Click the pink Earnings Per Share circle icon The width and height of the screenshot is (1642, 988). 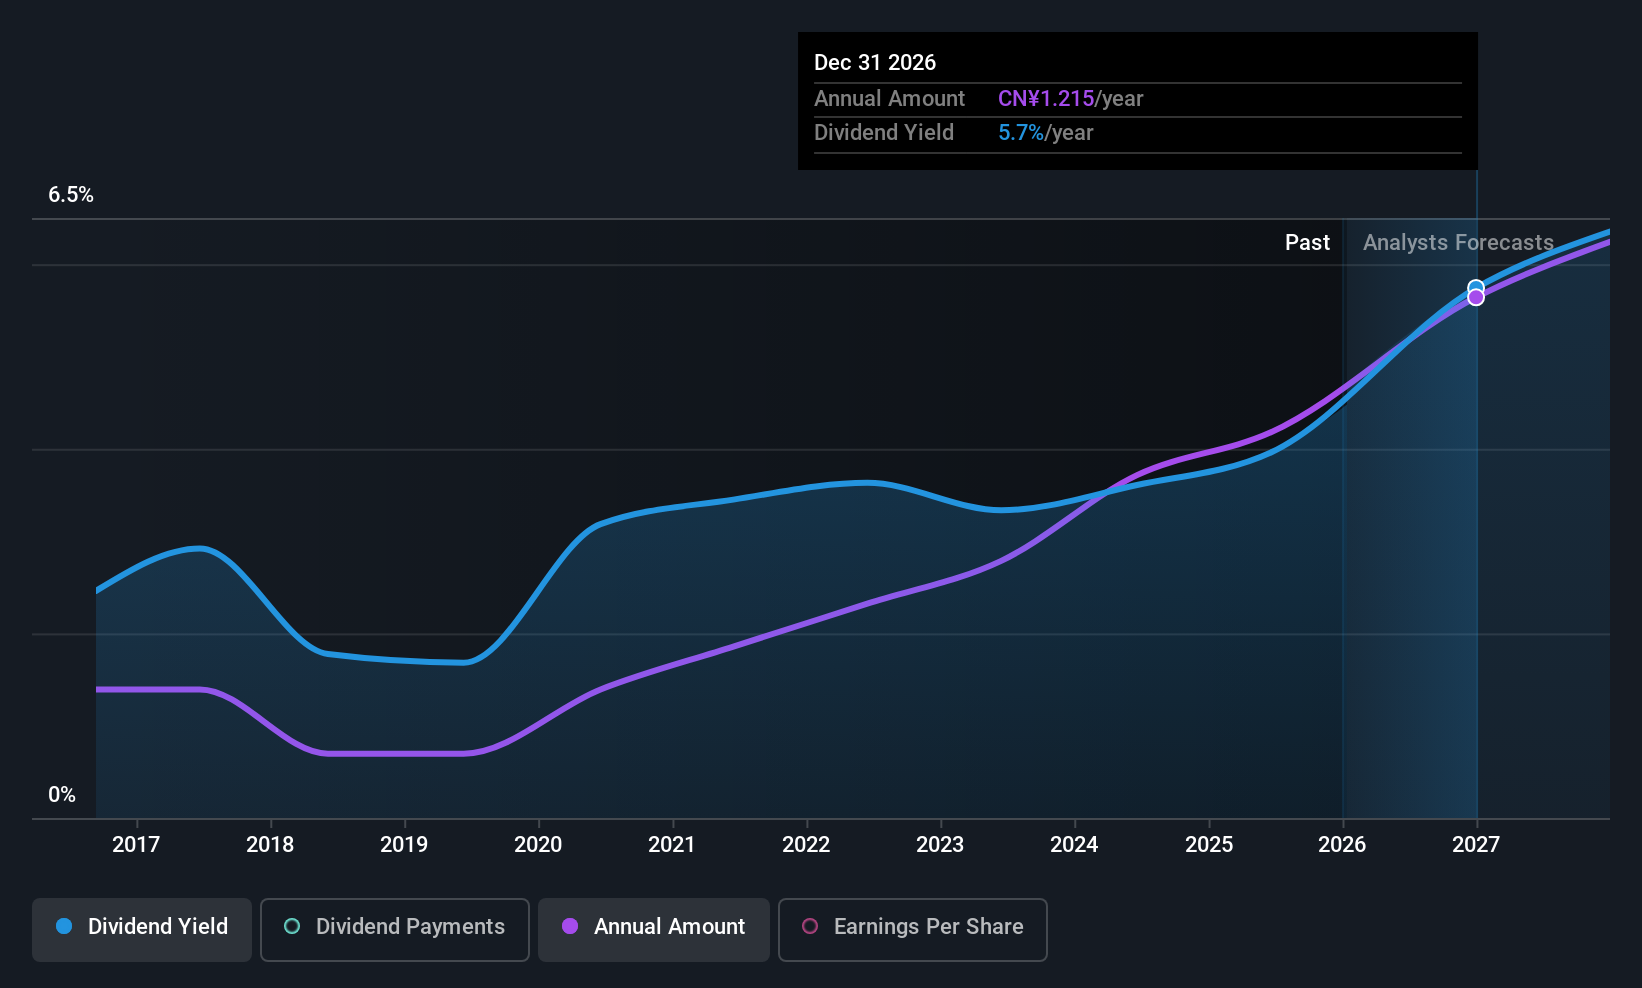(x=810, y=926)
